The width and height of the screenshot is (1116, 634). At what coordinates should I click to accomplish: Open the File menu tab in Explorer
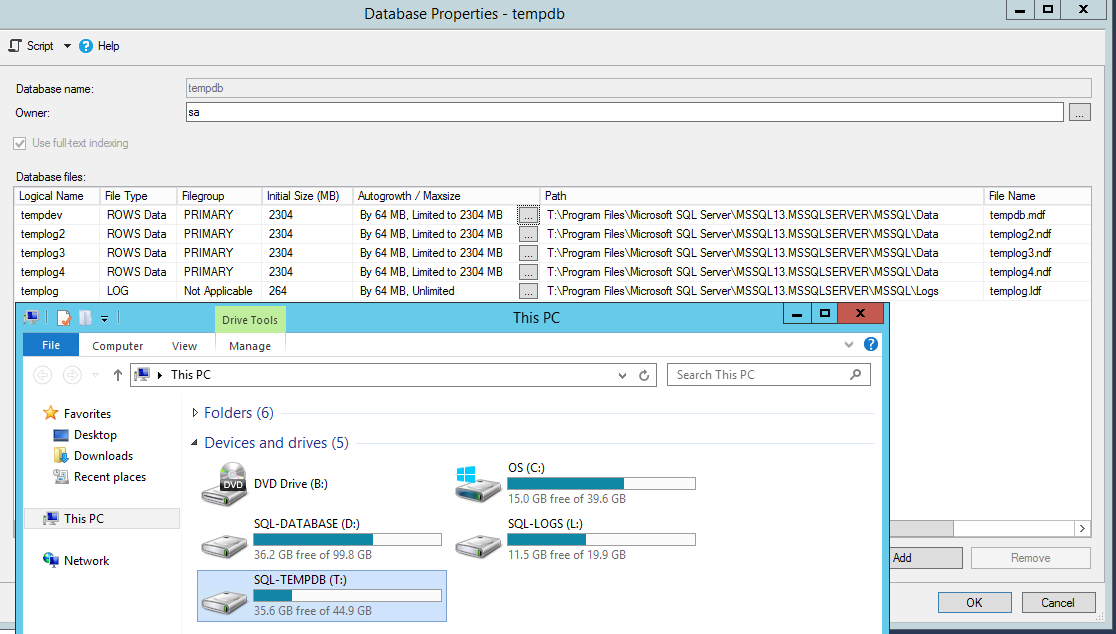point(50,345)
